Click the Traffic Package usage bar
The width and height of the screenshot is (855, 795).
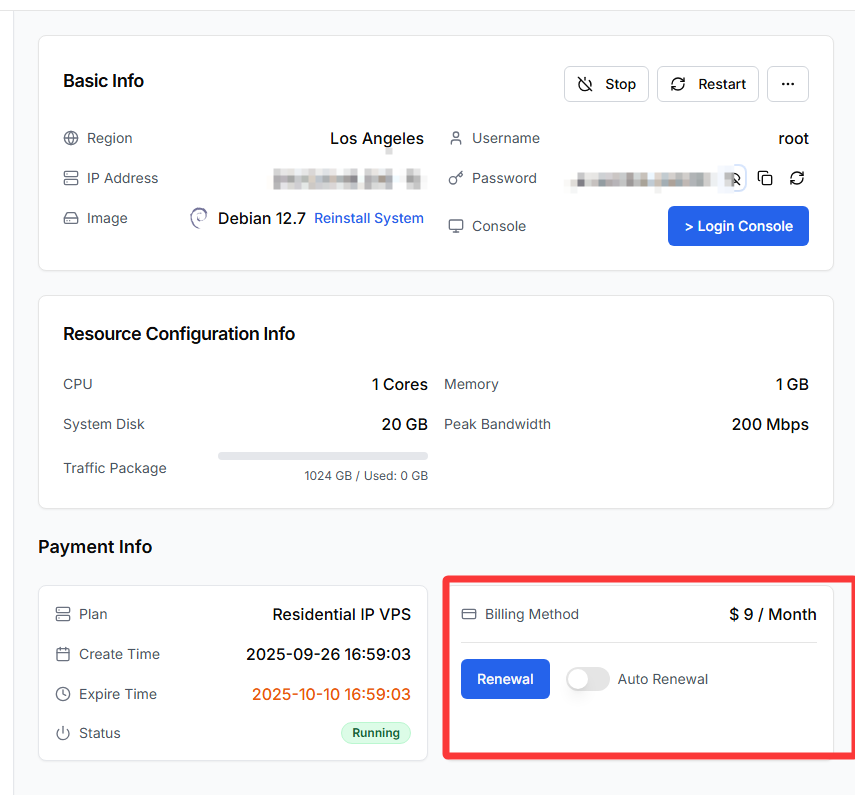(322, 456)
